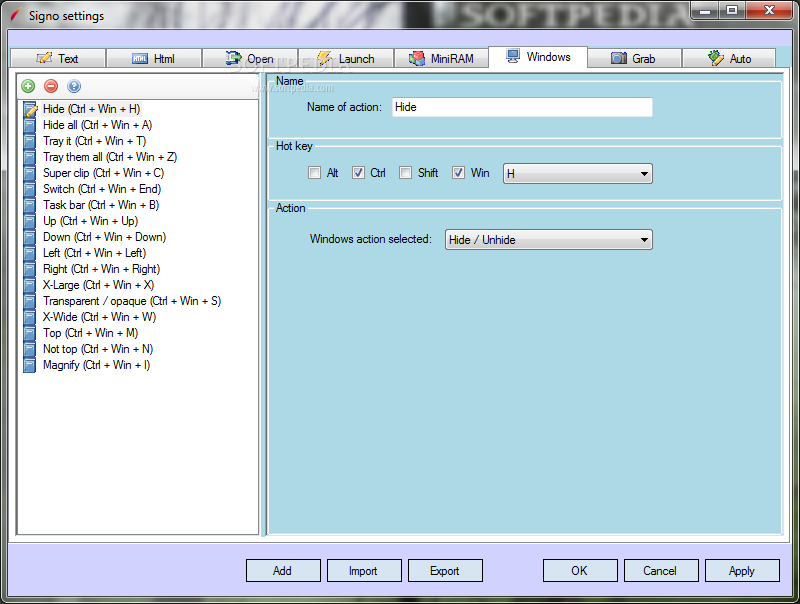The image size is (800, 604).
Task: Click the icon next to Left entry
Action: 30,253
